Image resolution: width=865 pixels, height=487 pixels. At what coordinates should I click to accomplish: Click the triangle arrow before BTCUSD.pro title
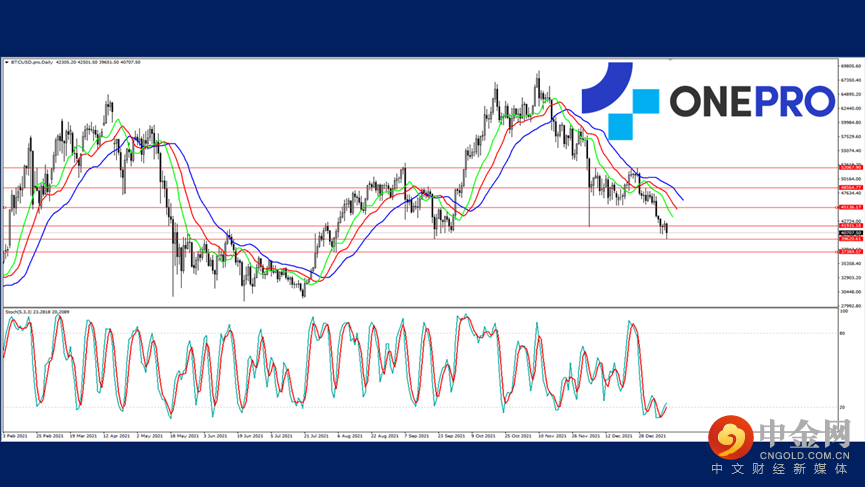(7, 62)
